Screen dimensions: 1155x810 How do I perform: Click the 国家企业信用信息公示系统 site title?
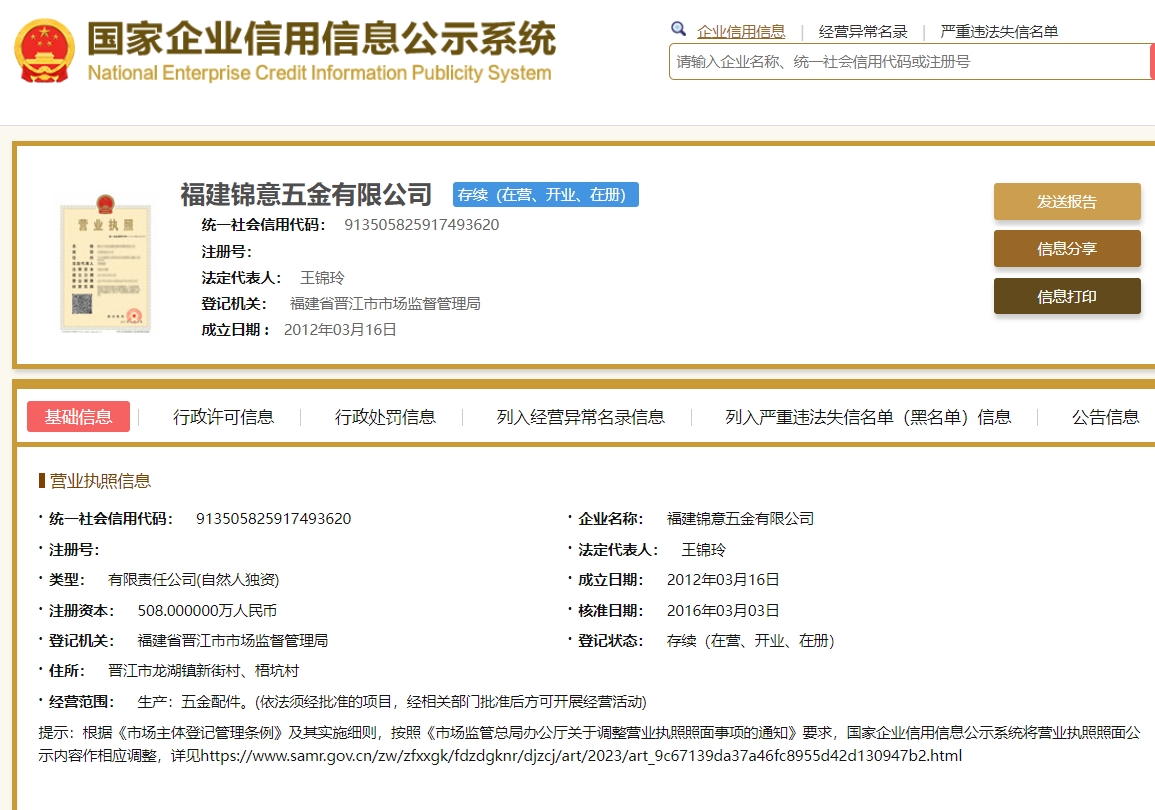321,38
